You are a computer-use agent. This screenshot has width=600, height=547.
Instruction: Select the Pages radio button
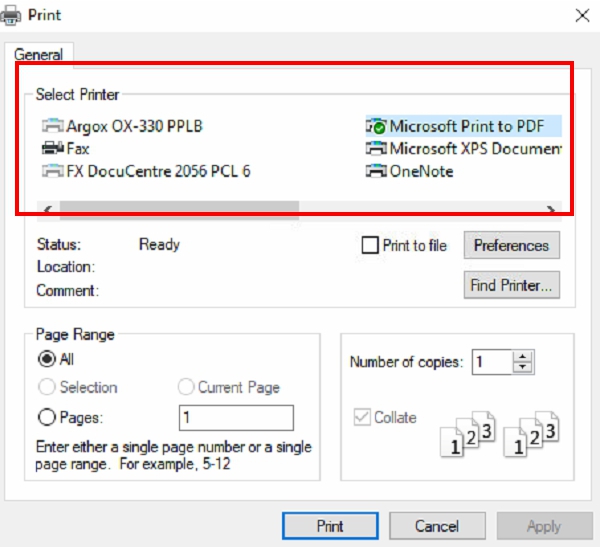point(47,417)
